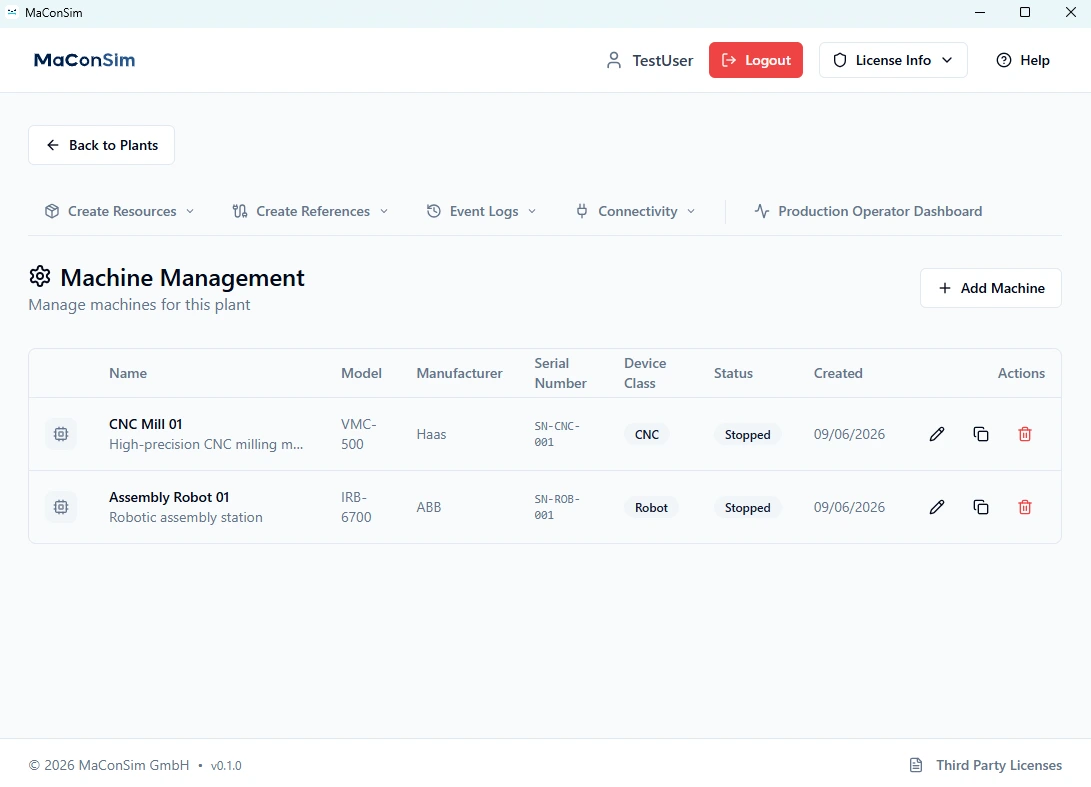Click the High-precision CNC milling description
The height and width of the screenshot is (787, 1091).
(206, 445)
